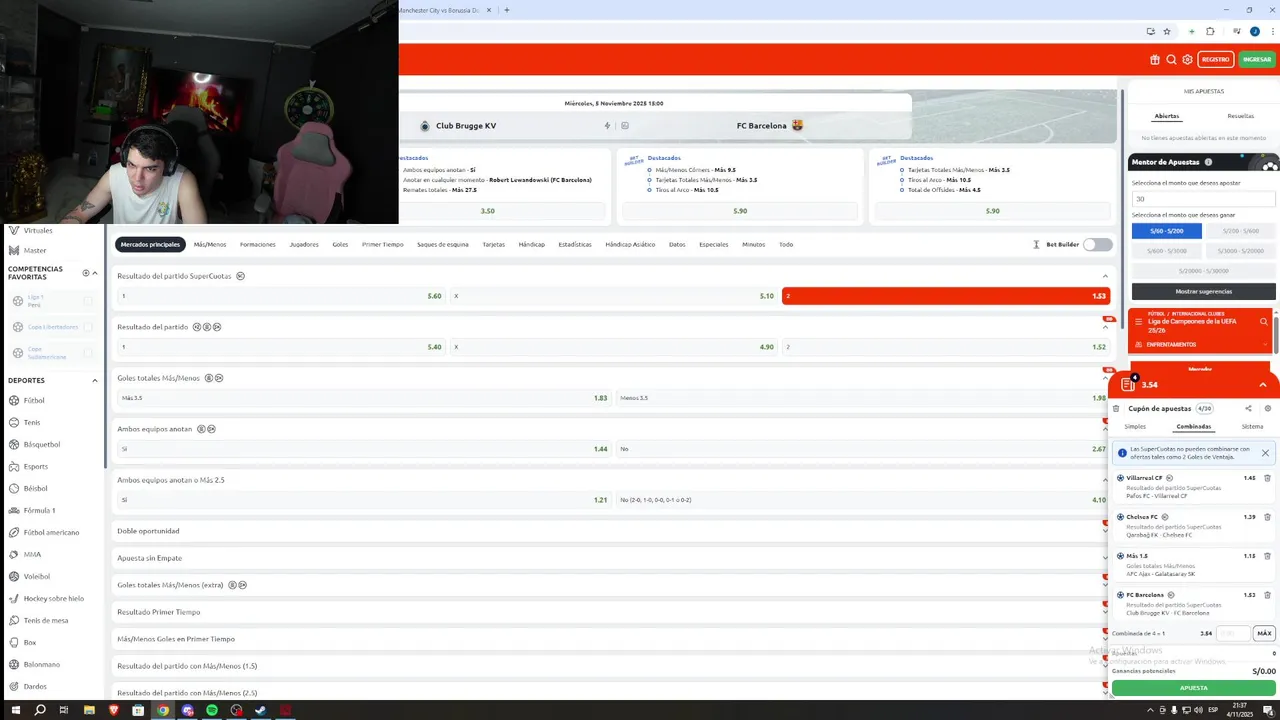Select the Tenis de mesa icon
Viewport: 1280px width, 720px height.
[x=14, y=620]
